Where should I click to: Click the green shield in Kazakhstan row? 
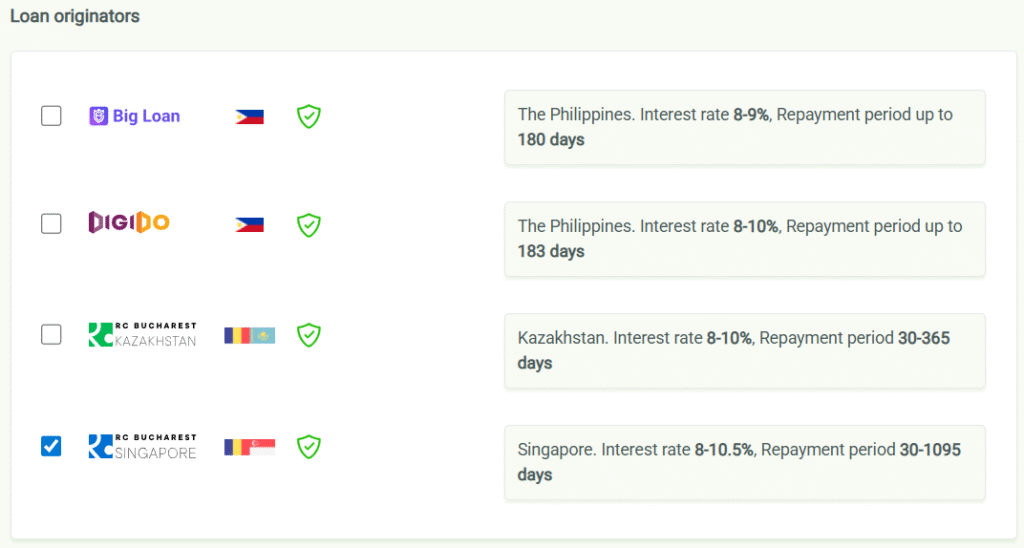click(x=309, y=335)
